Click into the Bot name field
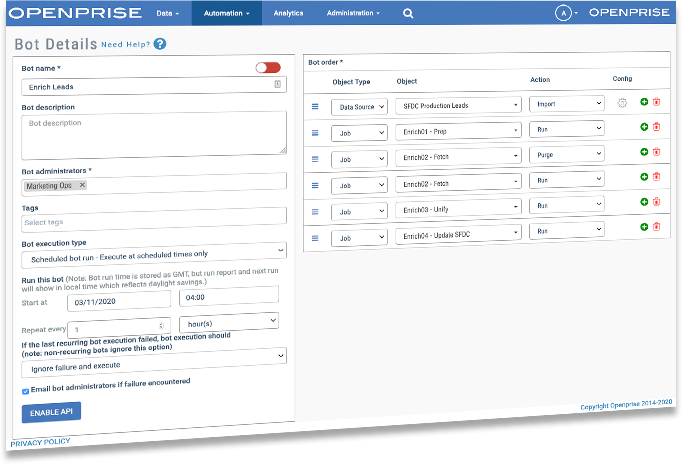This screenshot has height=465, width=682. coord(154,86)
